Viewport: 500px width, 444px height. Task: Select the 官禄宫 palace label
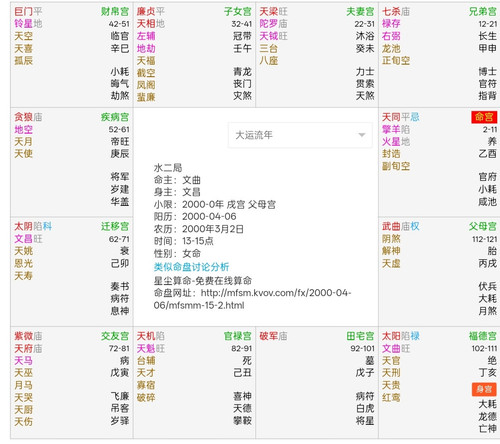point(238,336)
